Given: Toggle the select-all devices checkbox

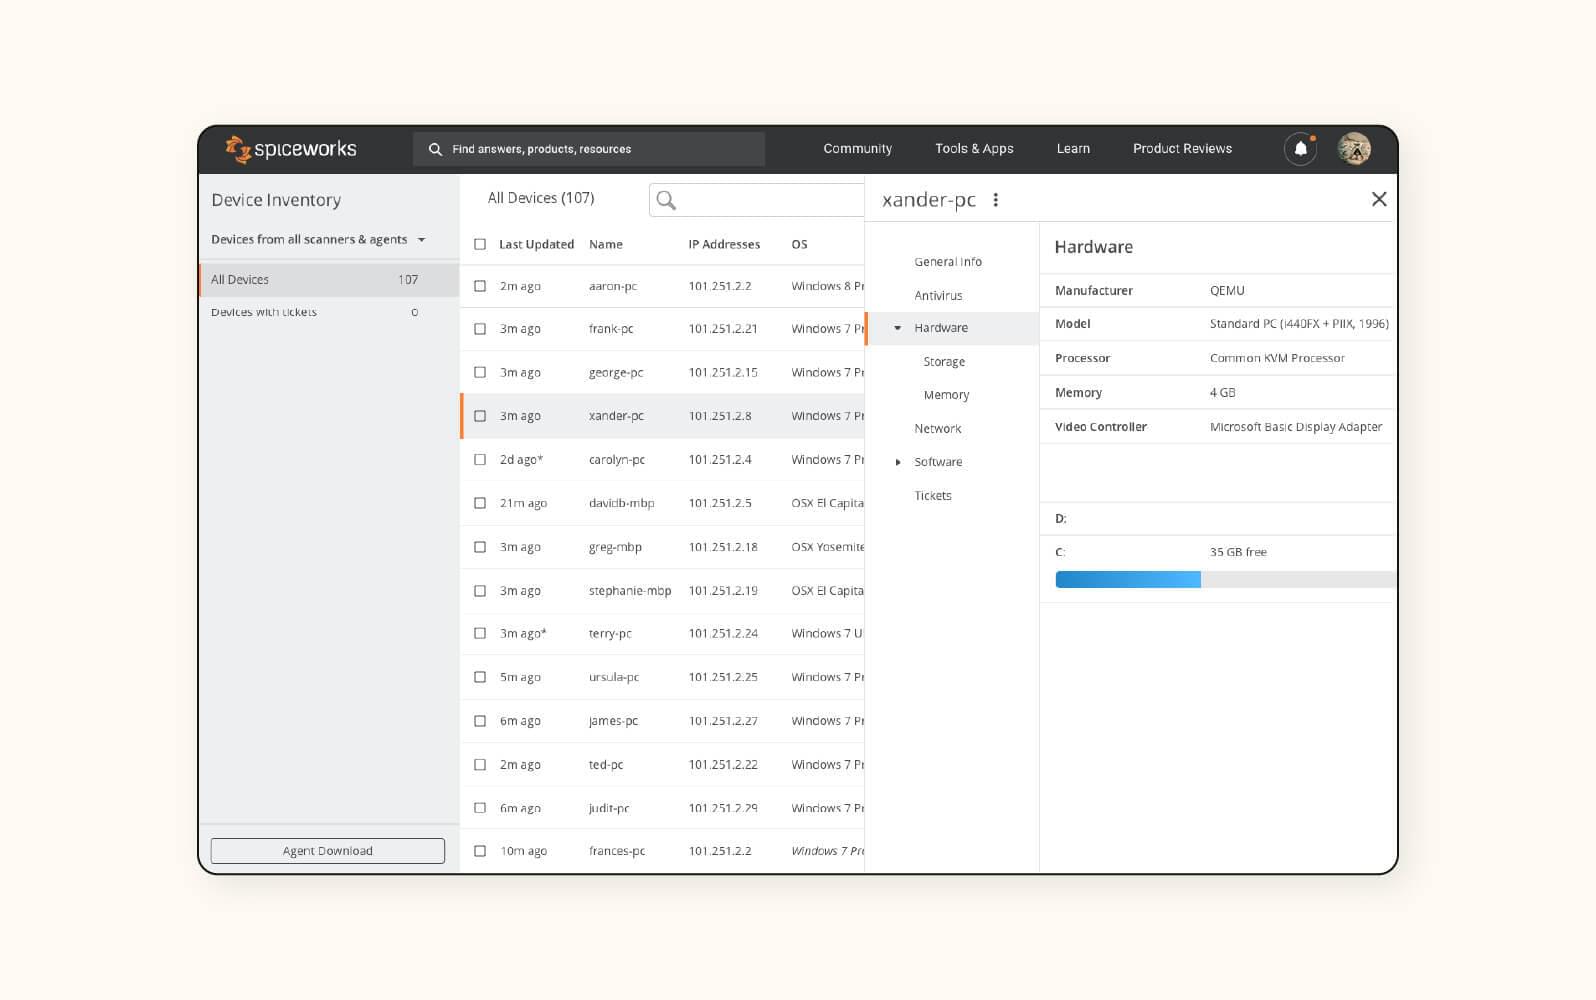Looking at the screenshot, I should tap(480, 244).
